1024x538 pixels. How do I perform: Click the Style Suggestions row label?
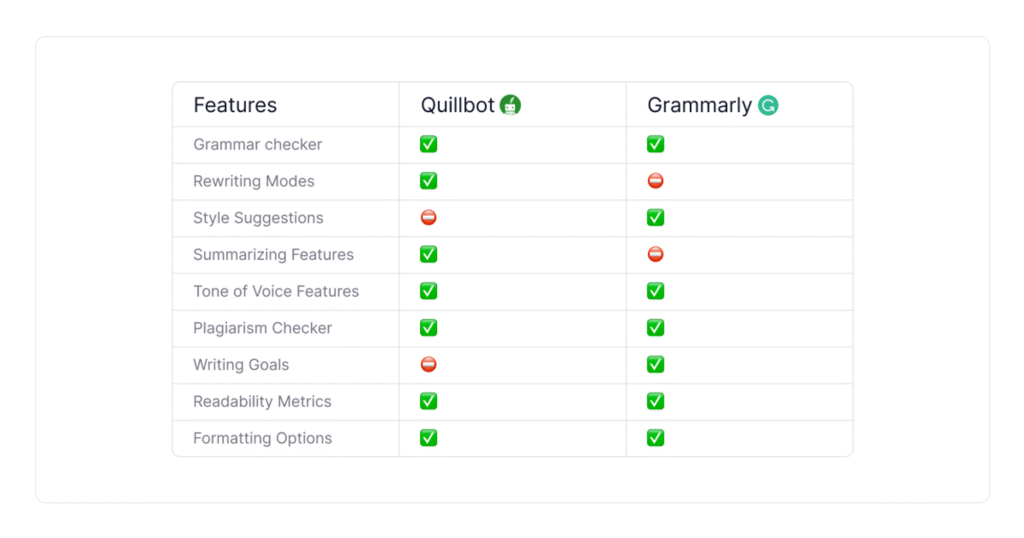(x=258, y=217)
